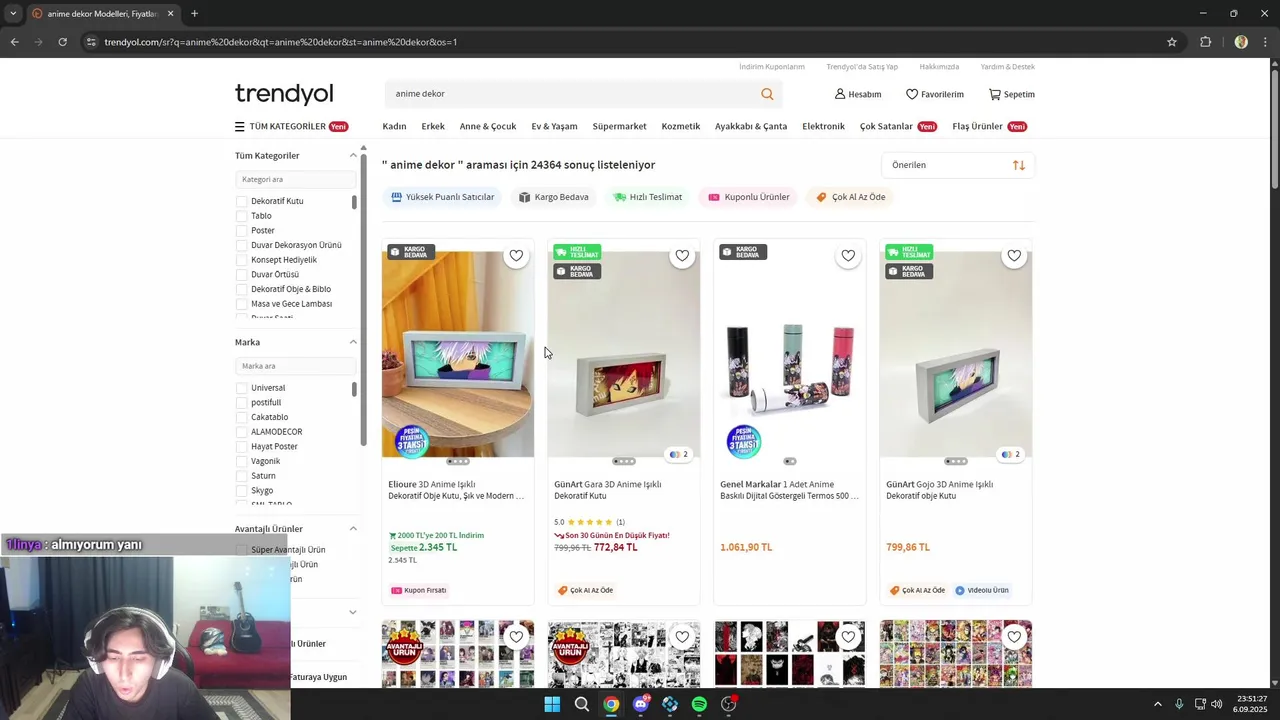Screen dimensions: 1280x720
Task: Filter by Kargo Bedava
Action: point(553,197)
